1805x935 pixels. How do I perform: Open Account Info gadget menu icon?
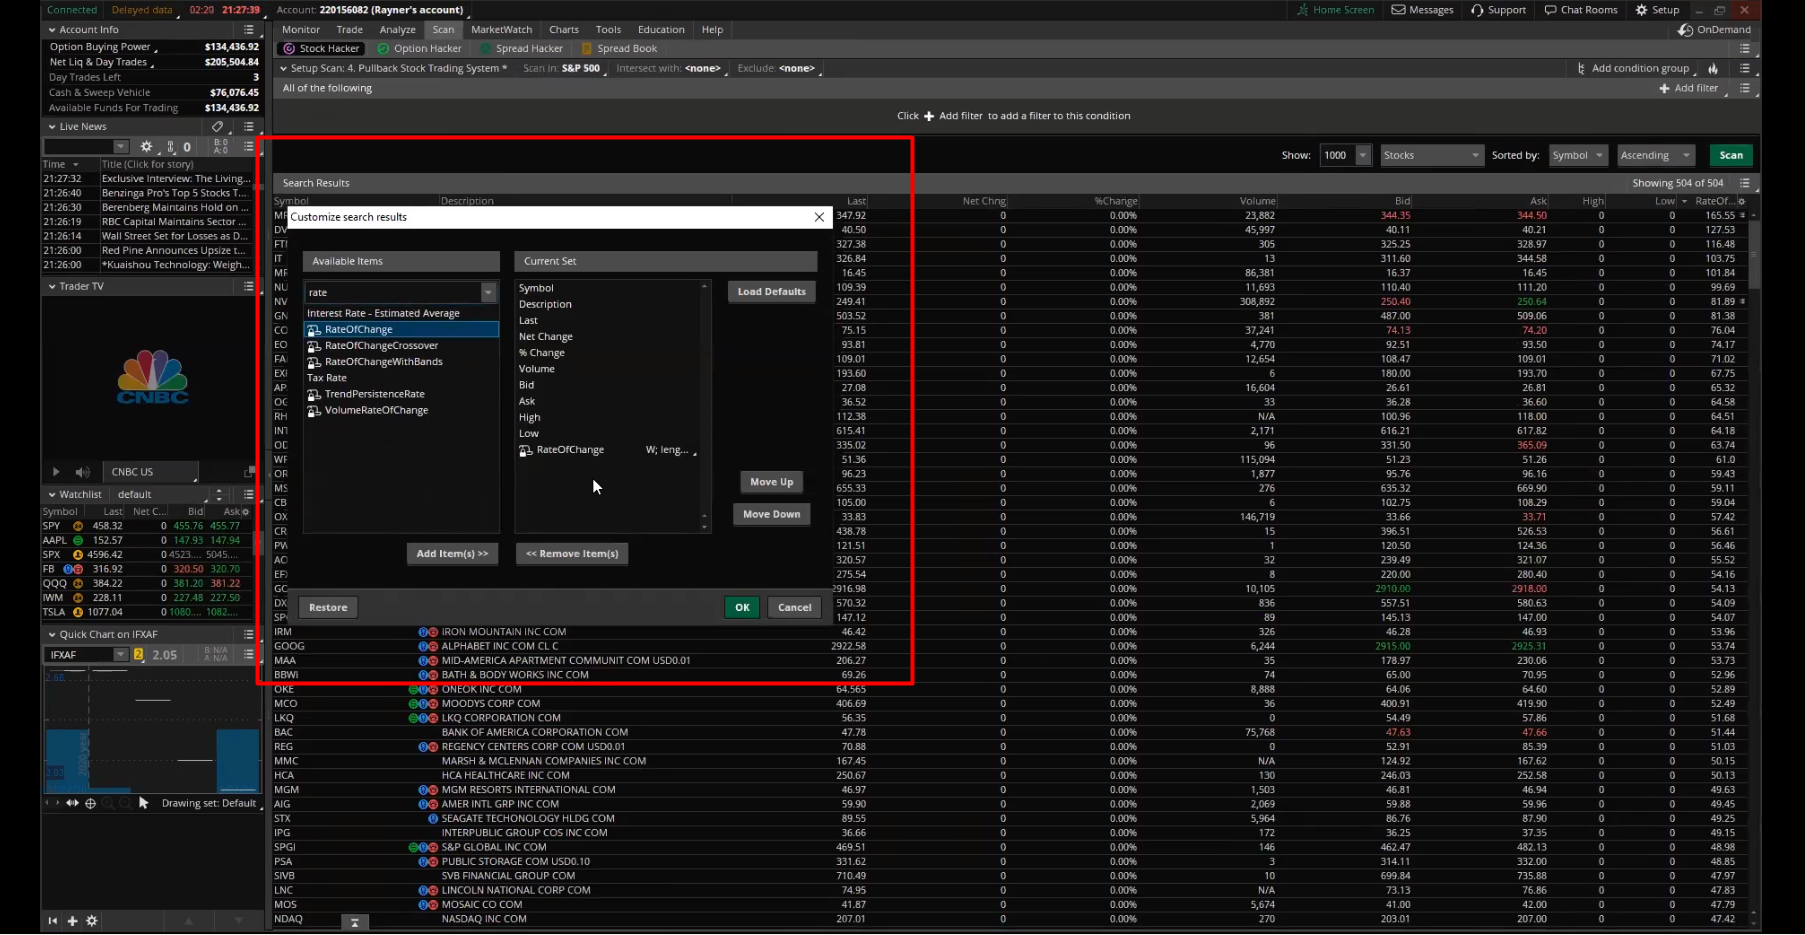249,30
